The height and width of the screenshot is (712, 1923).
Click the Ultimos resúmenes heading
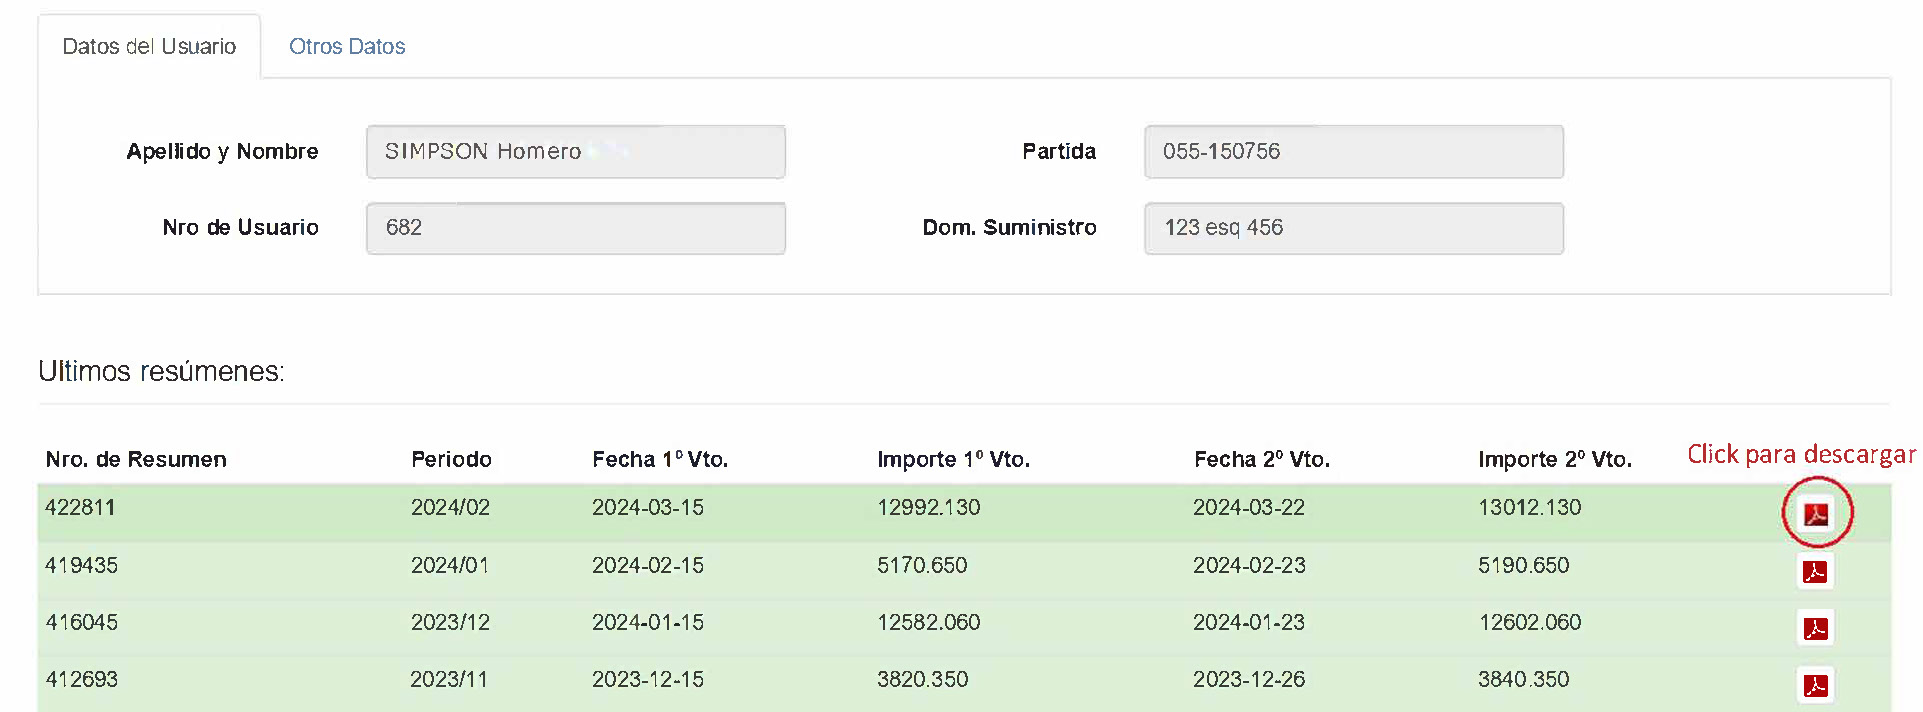(x=161, y=371)
